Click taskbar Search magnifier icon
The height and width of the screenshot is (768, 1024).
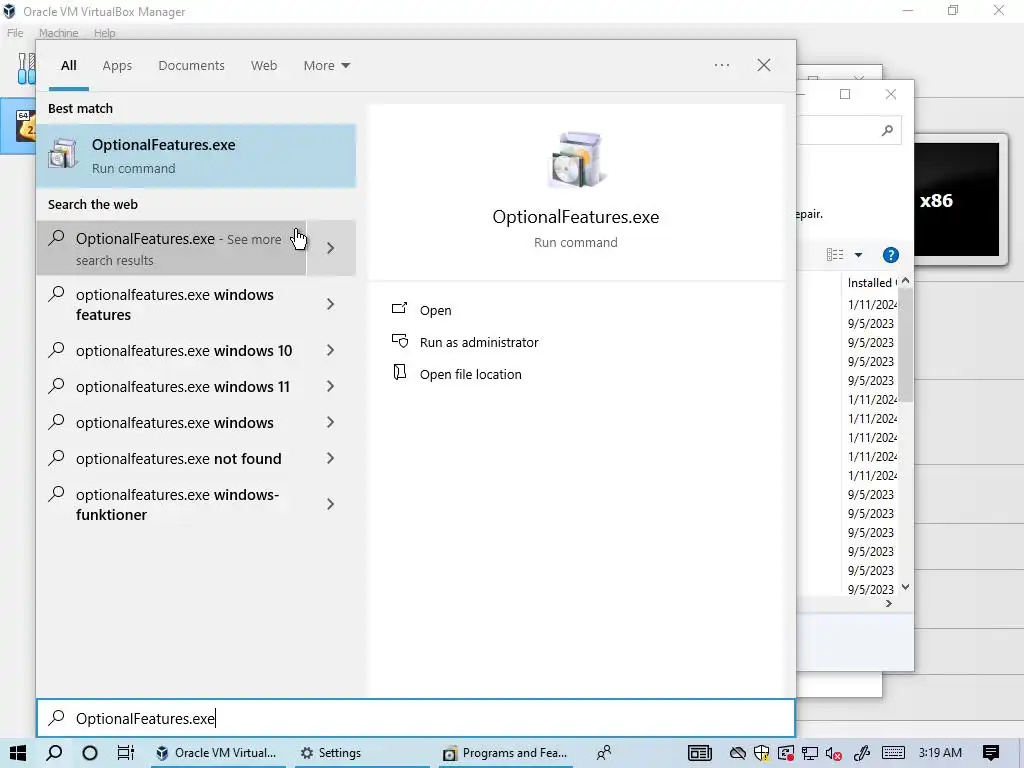pos(54,753)
